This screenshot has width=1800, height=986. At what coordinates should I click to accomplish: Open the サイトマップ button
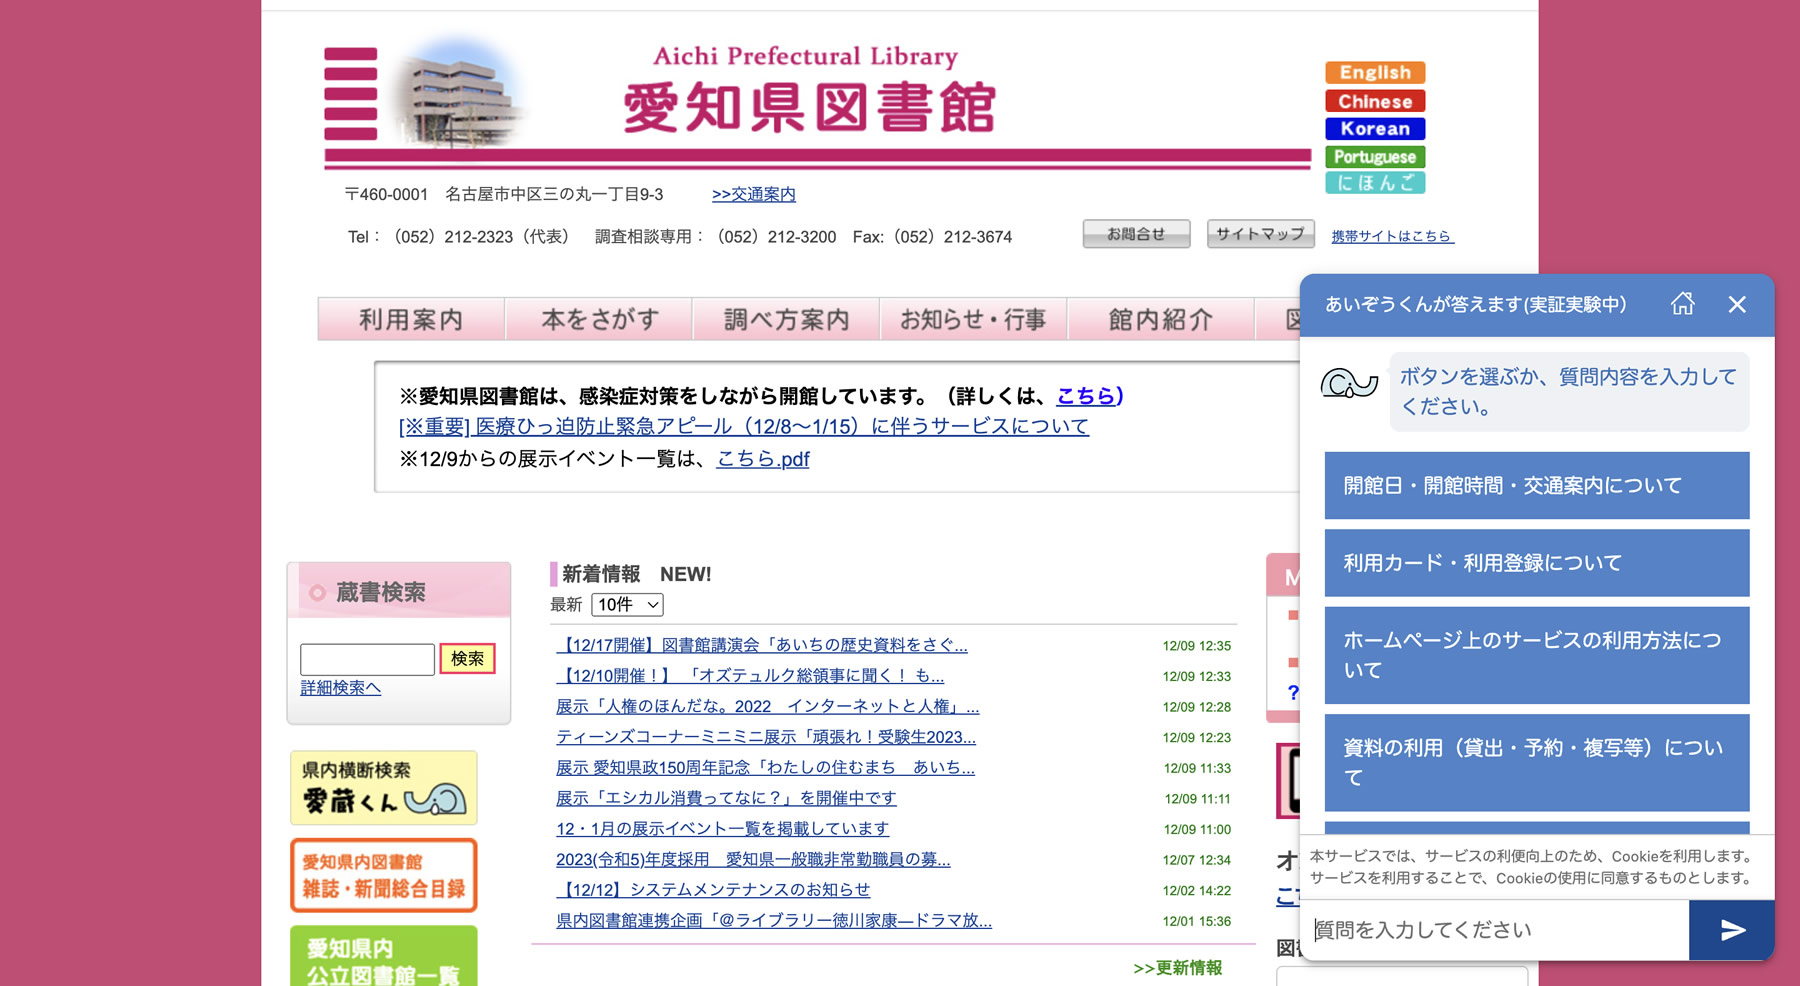click(x=1260, y=234)
